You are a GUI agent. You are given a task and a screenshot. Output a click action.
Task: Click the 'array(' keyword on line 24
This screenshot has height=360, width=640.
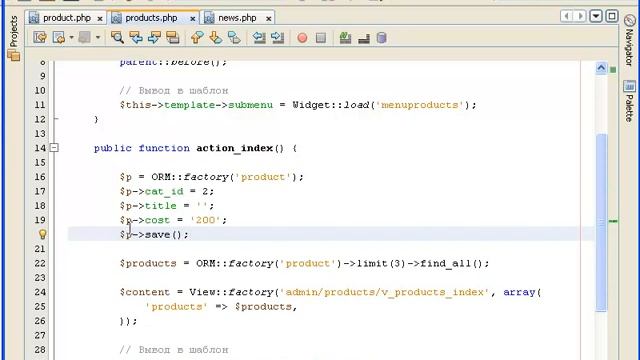tap(522, 292)
